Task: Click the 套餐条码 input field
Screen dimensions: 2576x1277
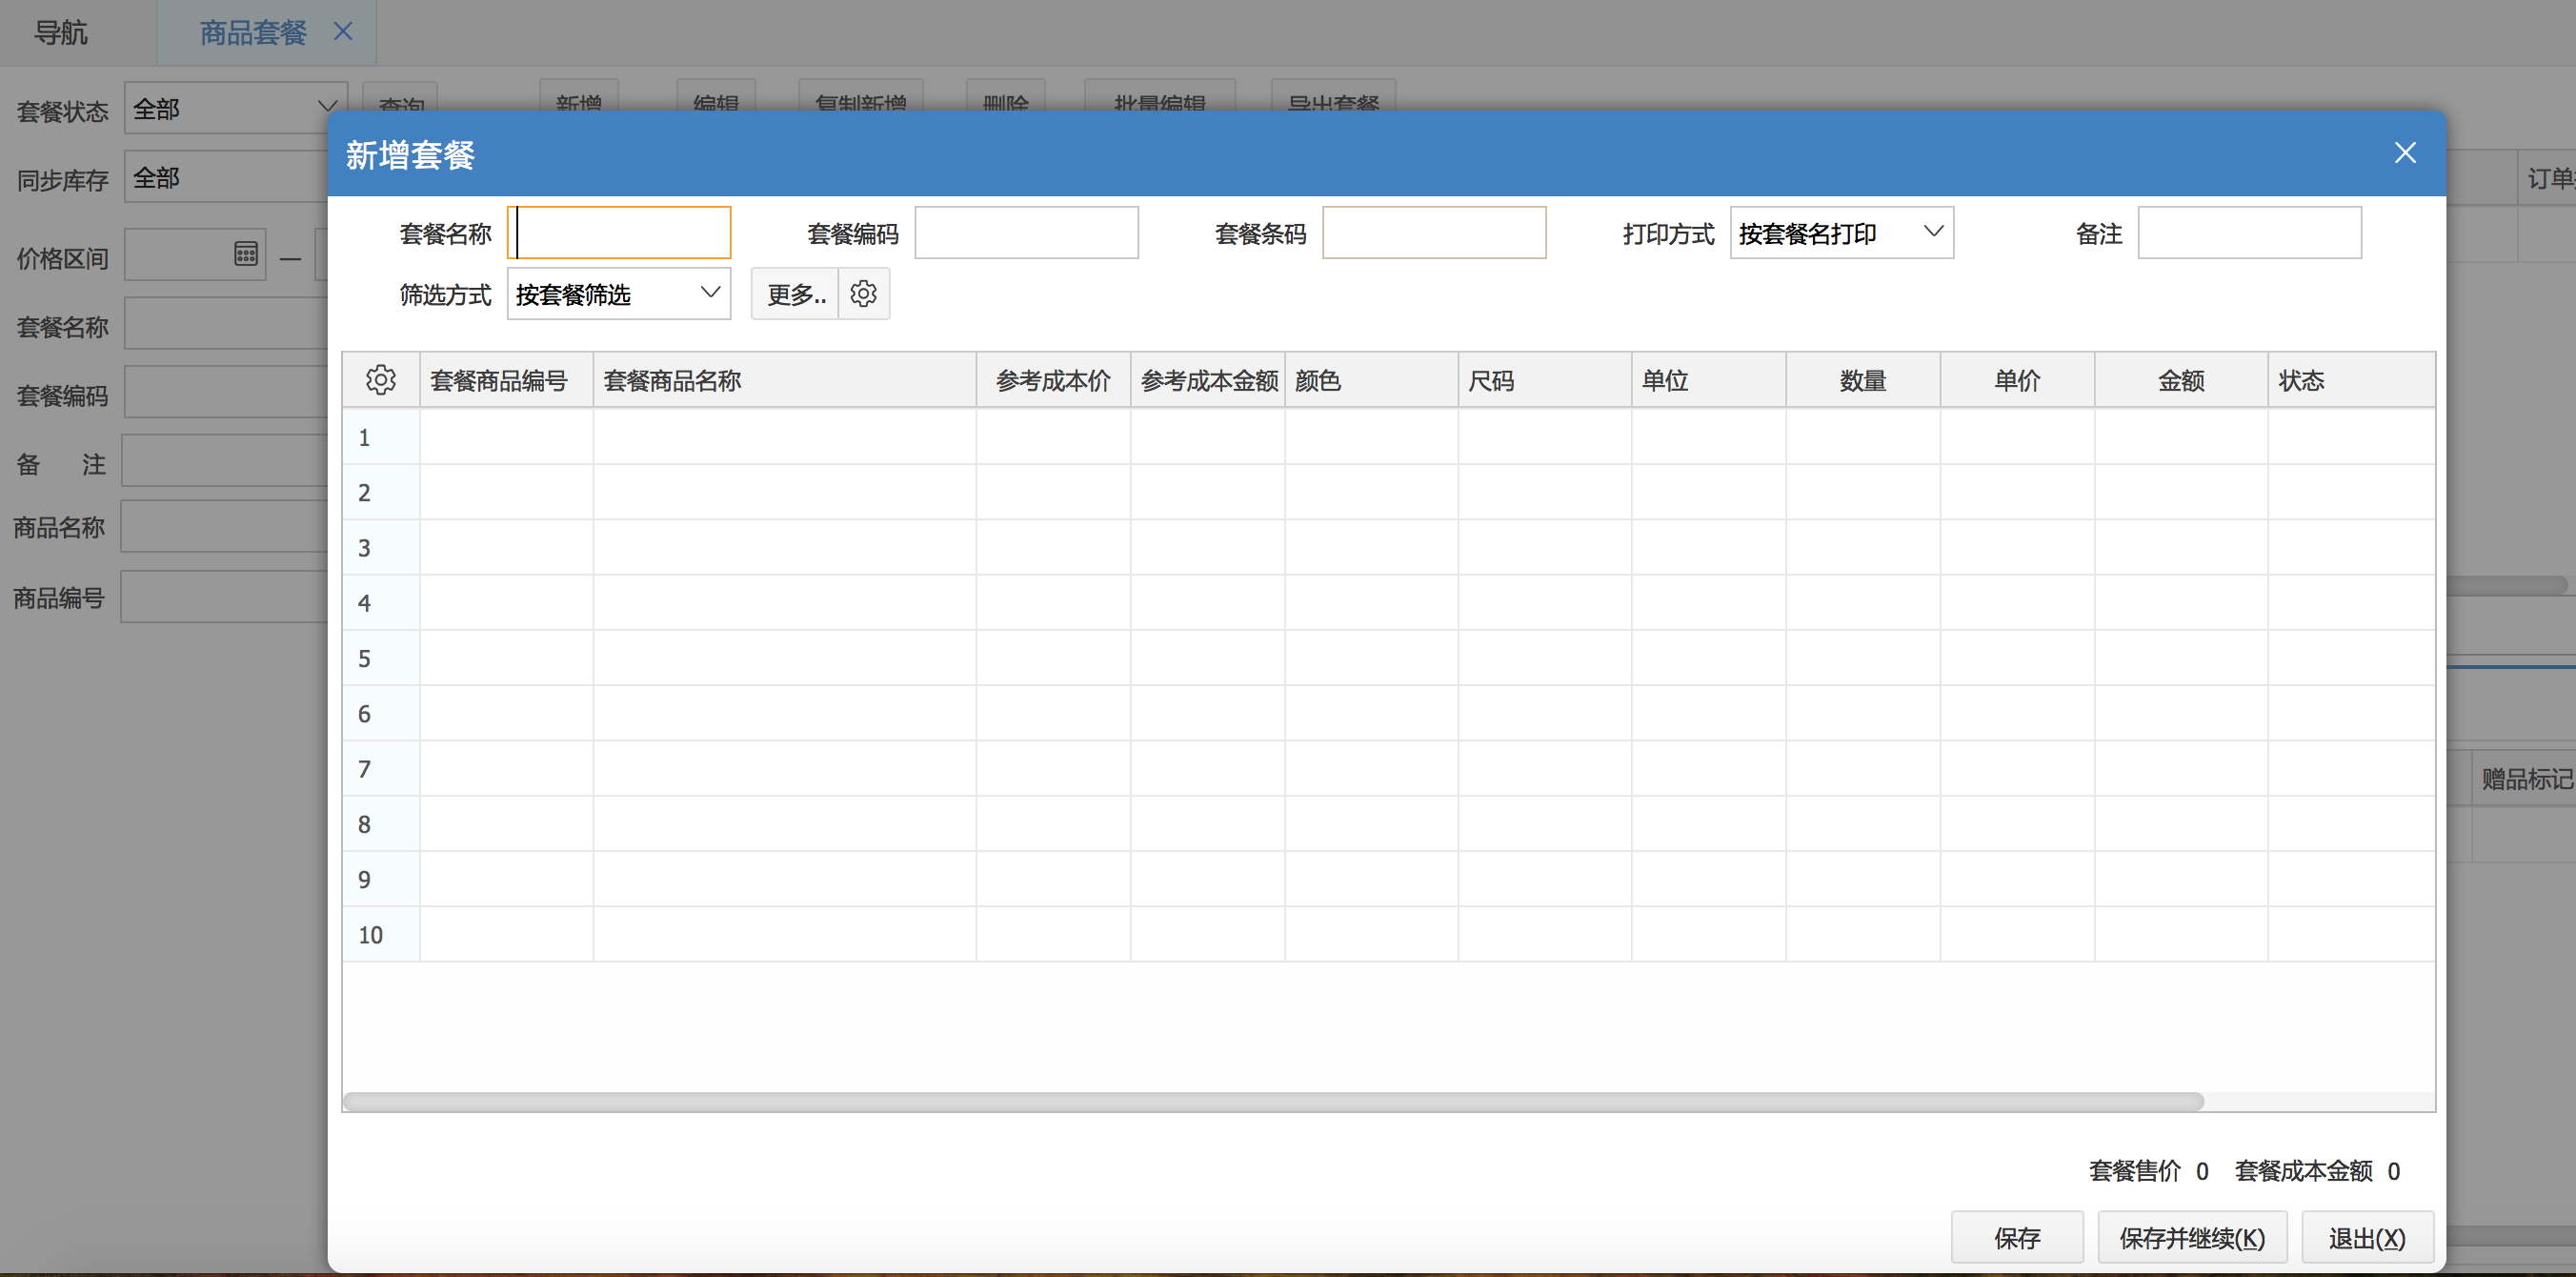Action: click(1433, 233)
